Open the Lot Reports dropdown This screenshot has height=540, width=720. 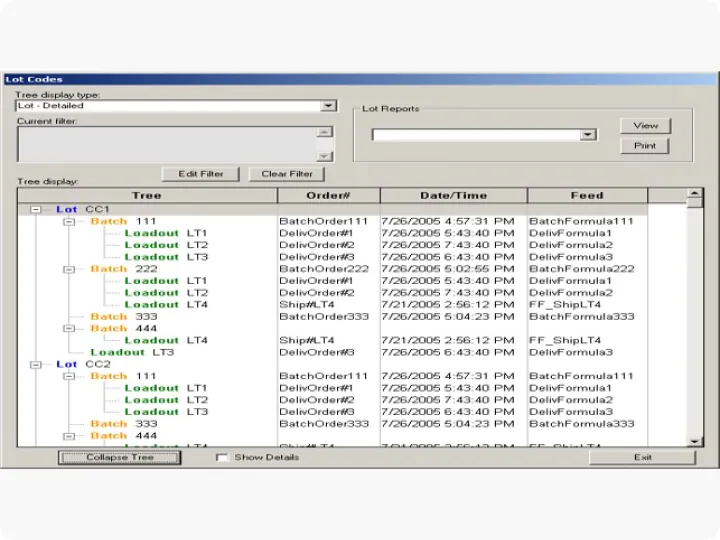point(588,135)
